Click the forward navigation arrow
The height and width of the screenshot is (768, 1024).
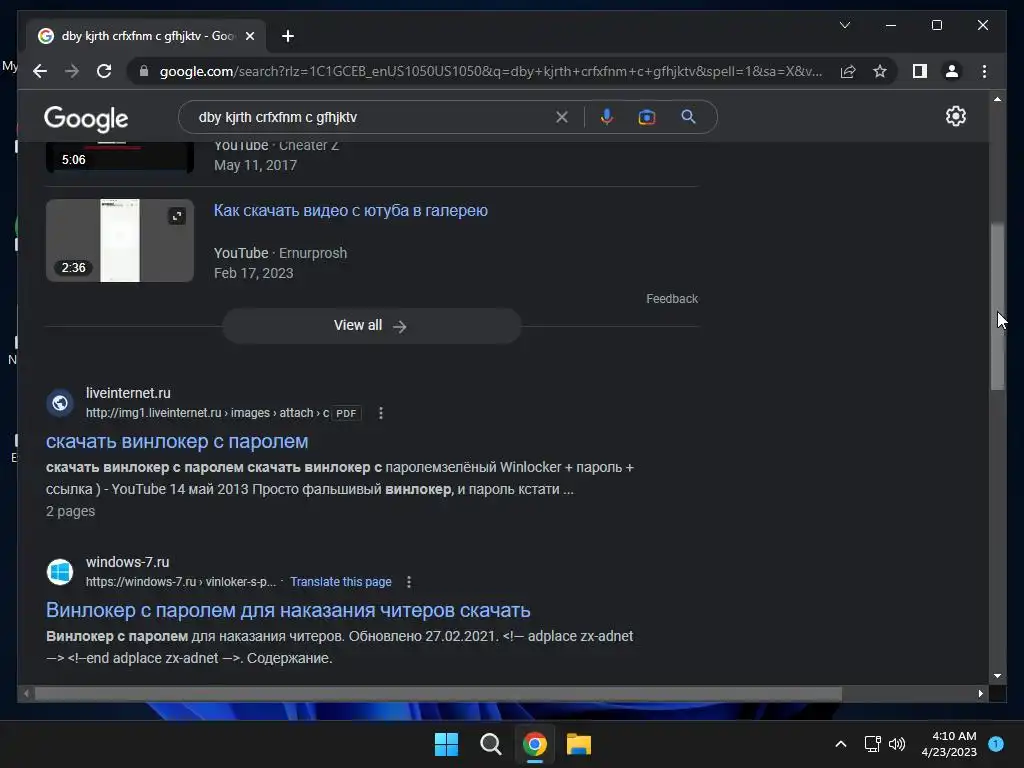pyautogui.click(x=72, y=71)
